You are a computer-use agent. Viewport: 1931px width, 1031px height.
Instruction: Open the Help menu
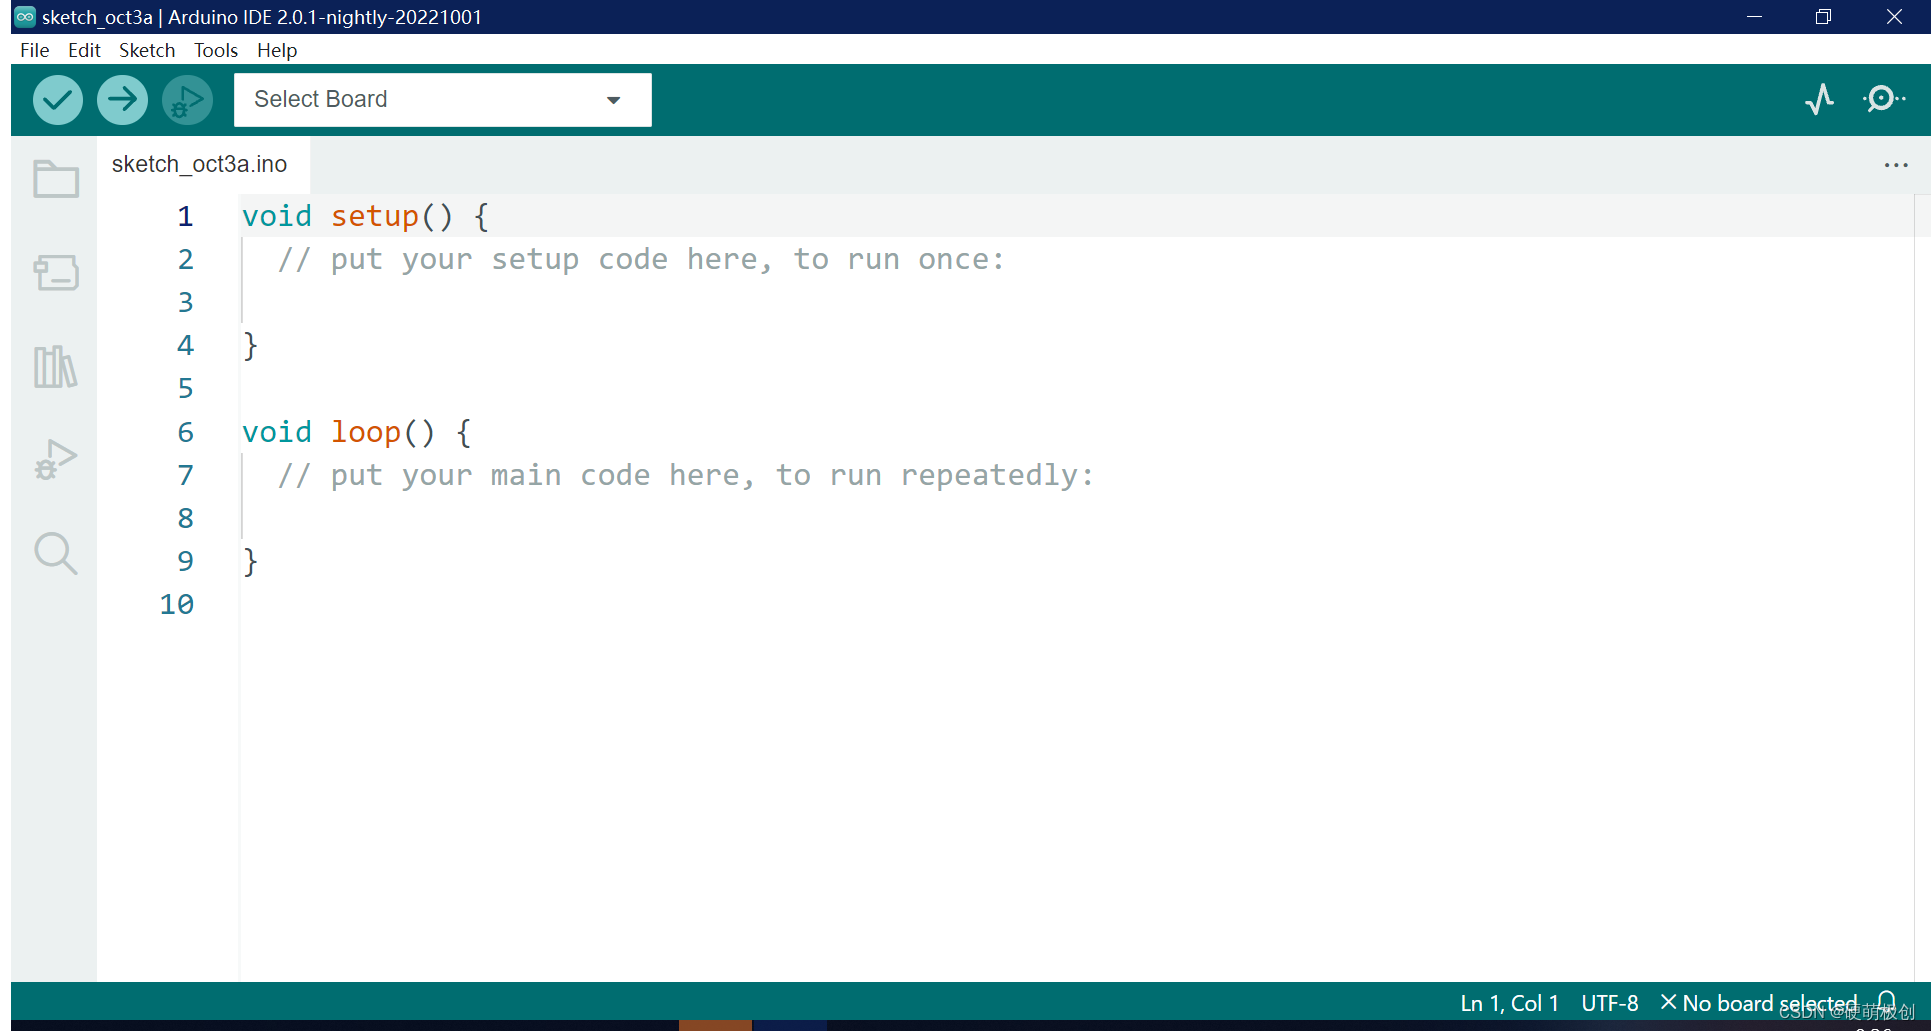click(x=277, y=50)
